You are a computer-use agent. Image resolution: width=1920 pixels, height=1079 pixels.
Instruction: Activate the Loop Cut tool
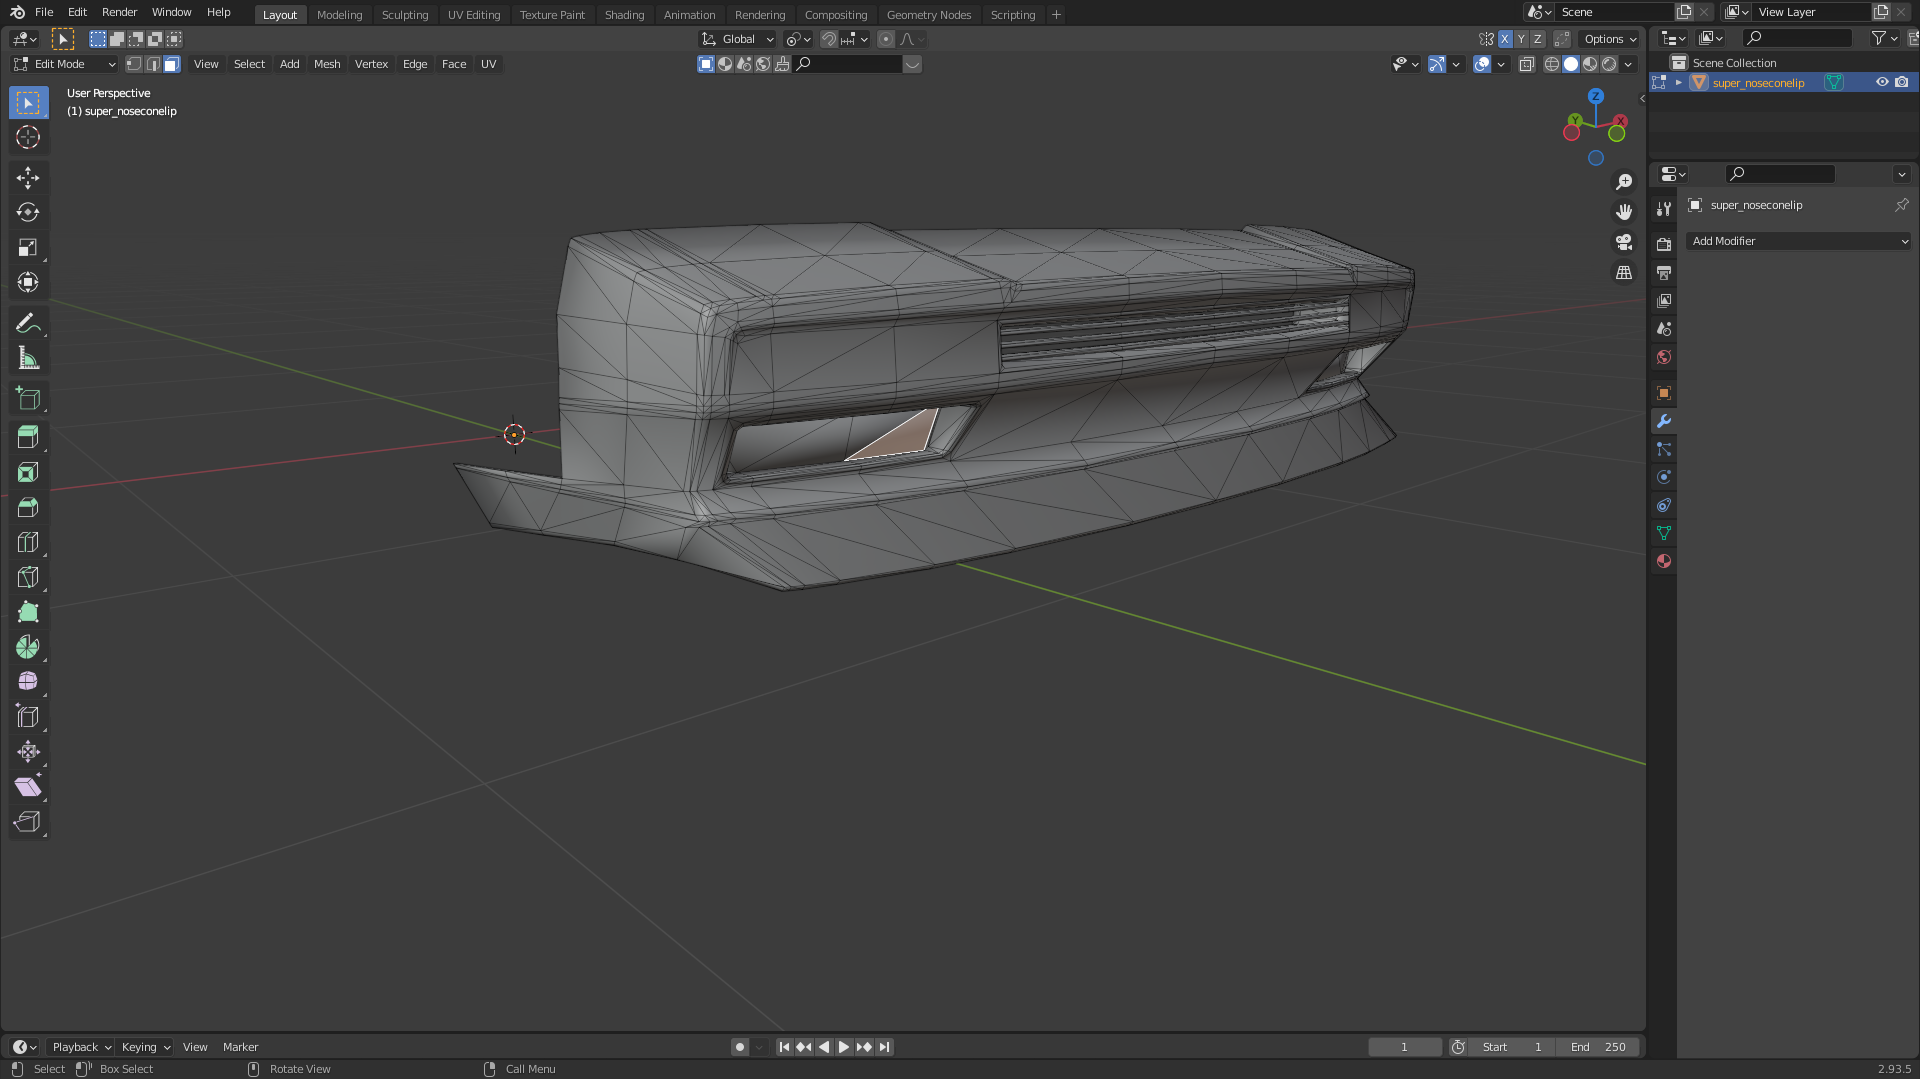tap(28, 542)
